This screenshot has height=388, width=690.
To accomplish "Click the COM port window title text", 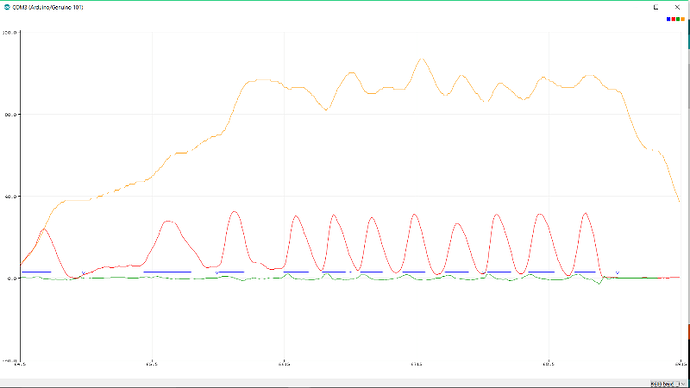I will tap(48, 7).
